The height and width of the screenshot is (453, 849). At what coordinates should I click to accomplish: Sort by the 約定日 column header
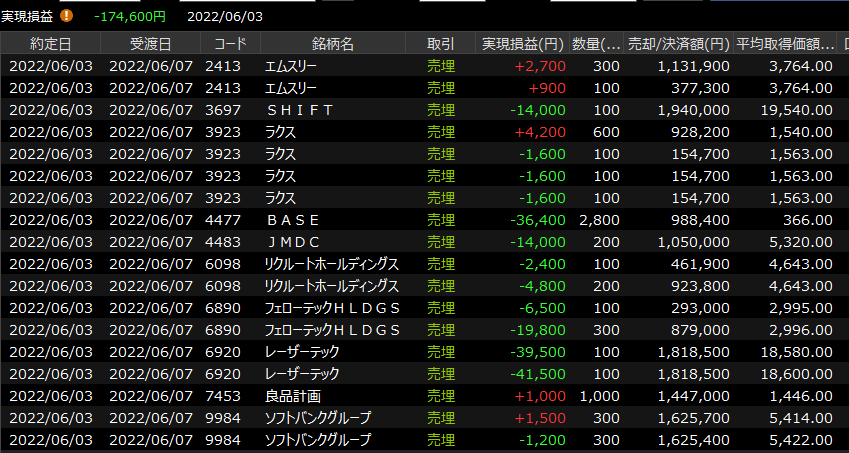pyautogui.click(x=50, y=44)
